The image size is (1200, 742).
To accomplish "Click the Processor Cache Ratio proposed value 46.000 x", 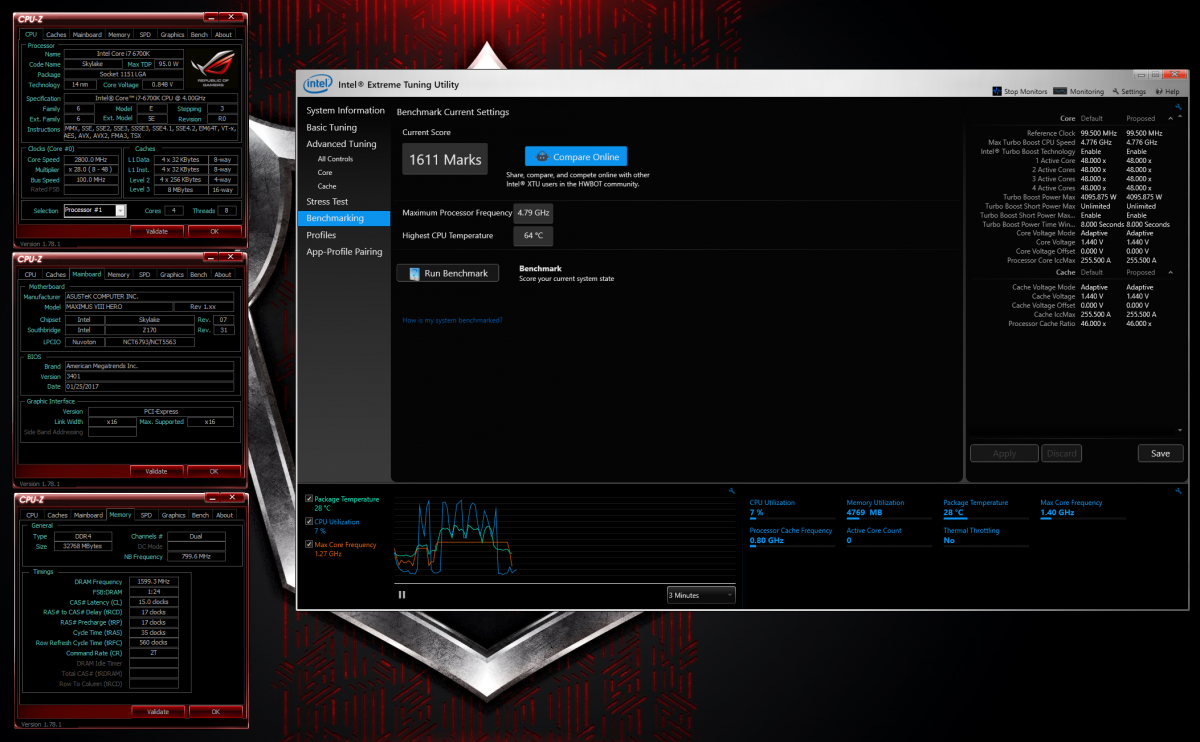I will coord(1140,324).
